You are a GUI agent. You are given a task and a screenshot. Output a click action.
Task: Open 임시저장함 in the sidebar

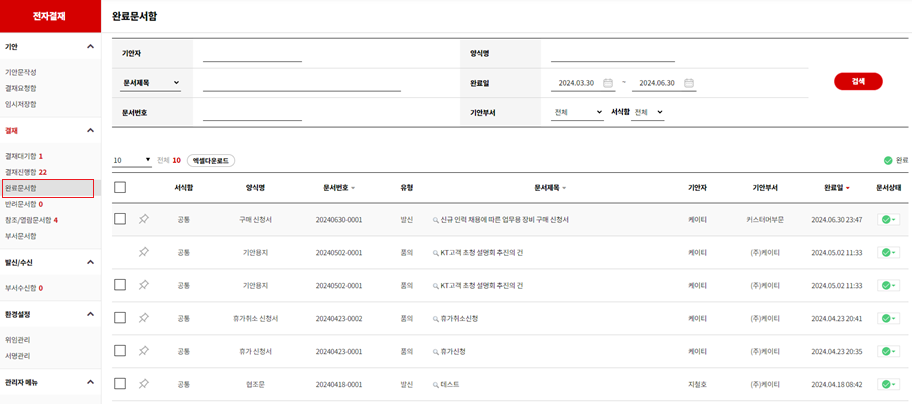(x=20, y=104)
